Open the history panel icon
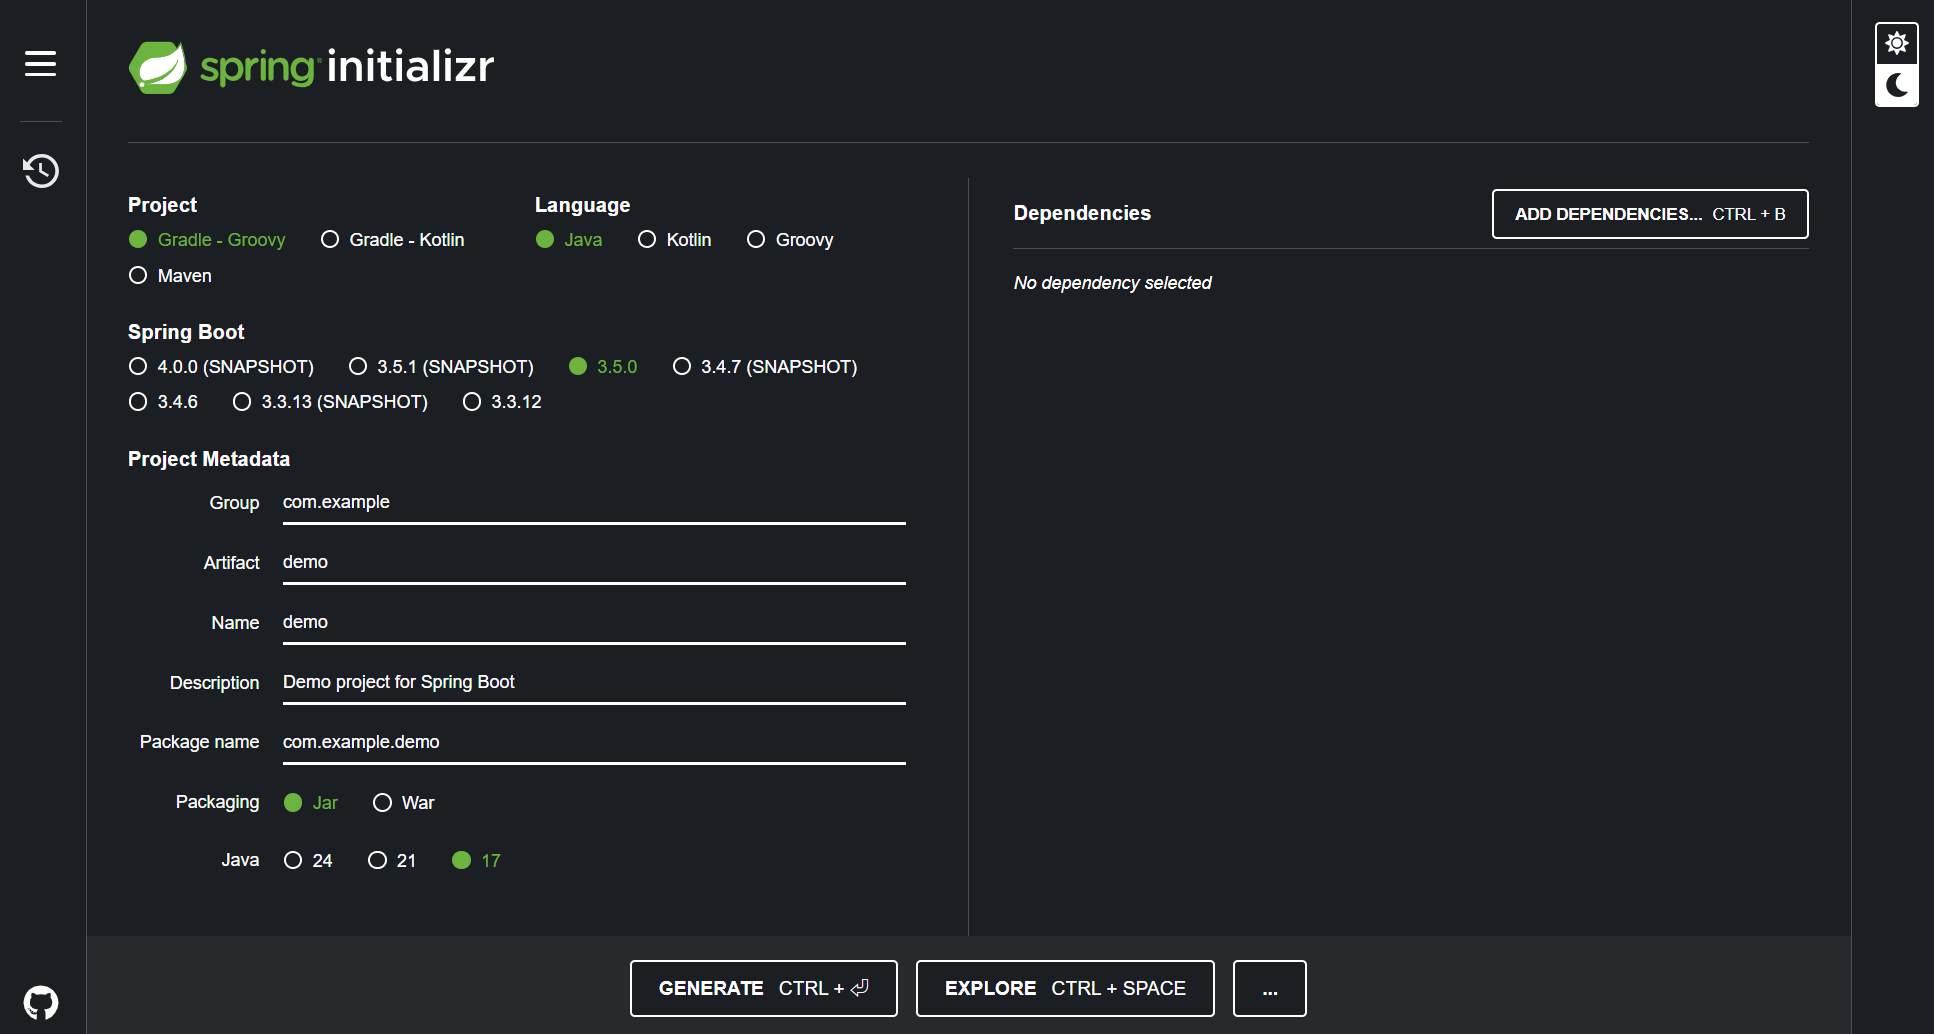This screenshot has width=1934, height=1034. point(41,171)
